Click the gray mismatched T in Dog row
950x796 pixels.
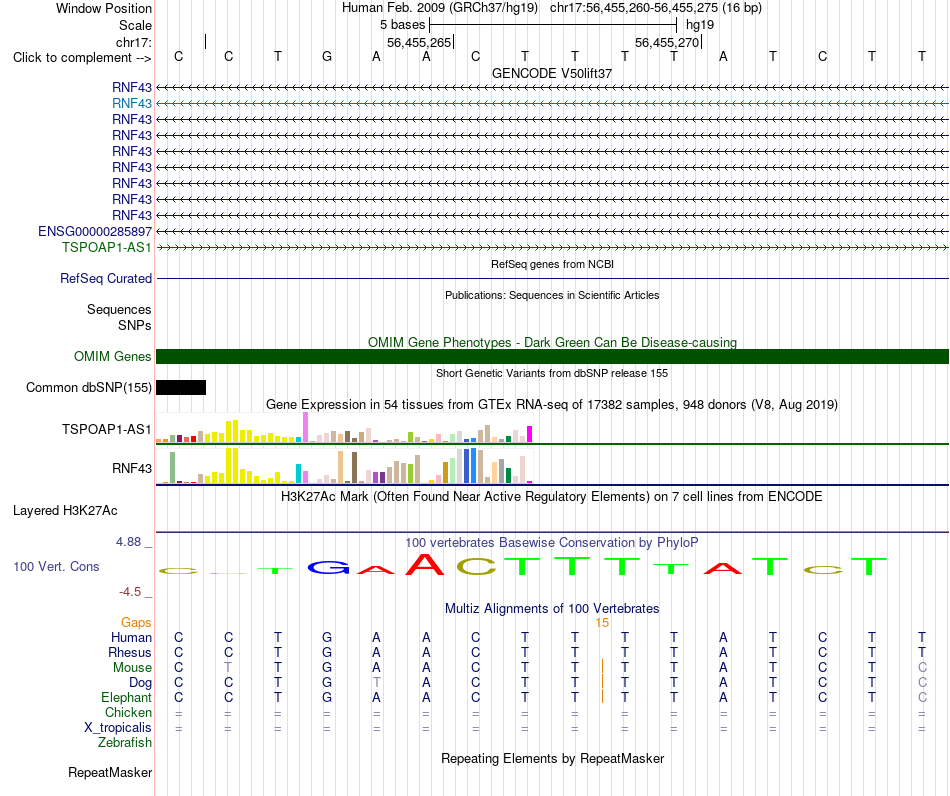[376, 682]
